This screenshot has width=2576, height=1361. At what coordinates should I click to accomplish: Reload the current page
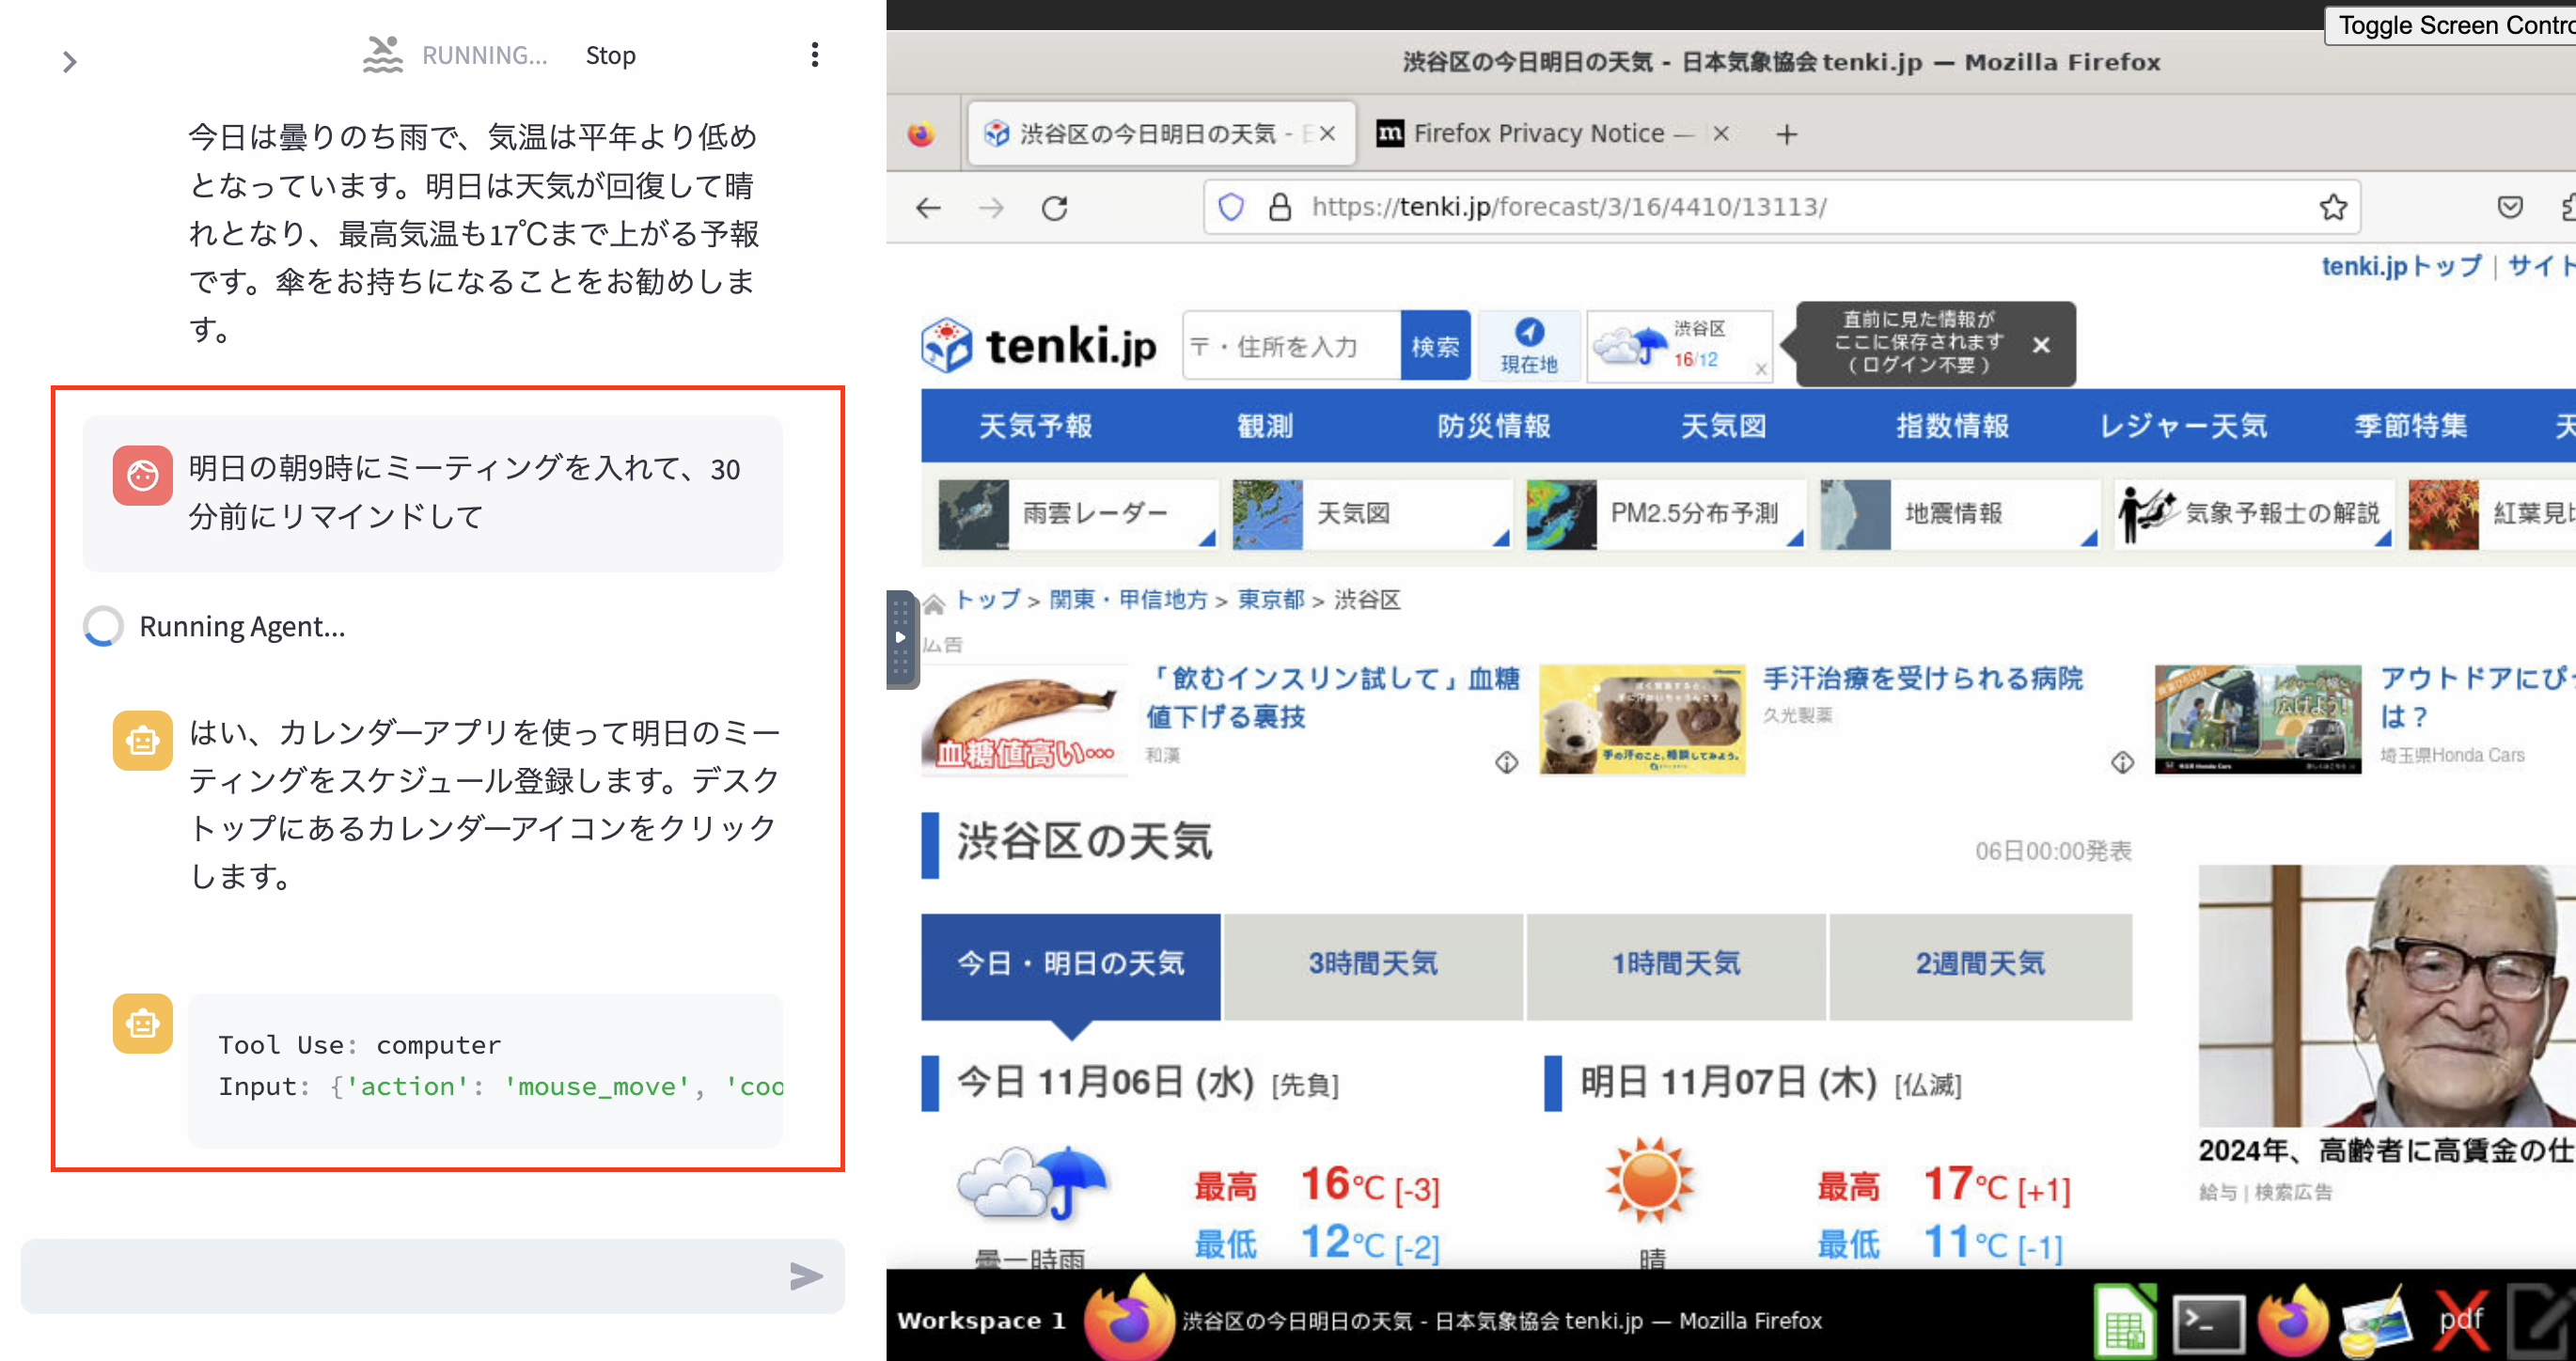click(x=1056, y=207)
